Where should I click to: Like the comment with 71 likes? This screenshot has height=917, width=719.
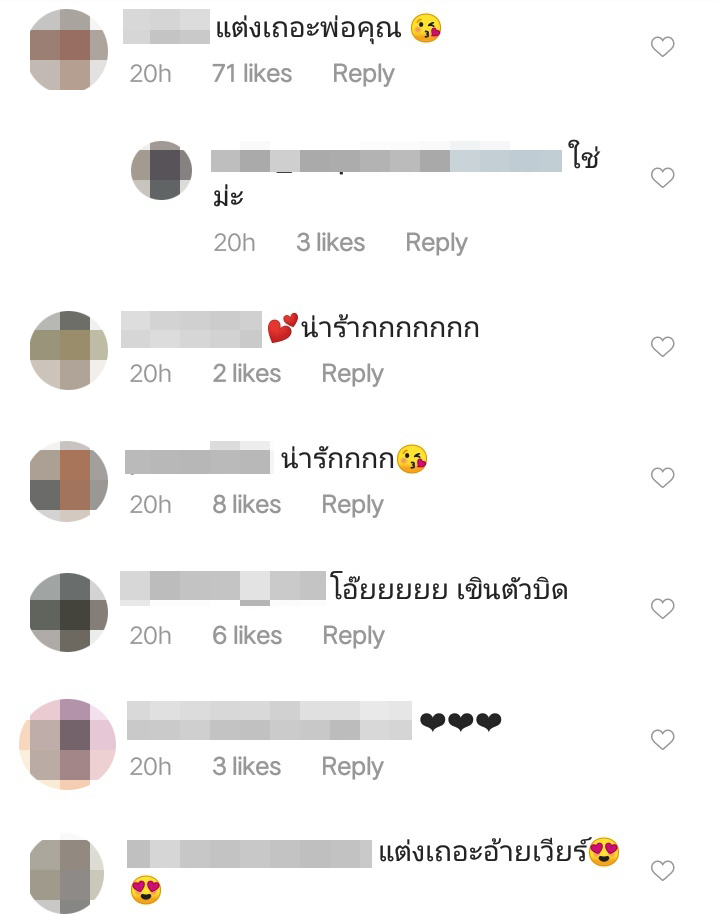click(x=662, y=47)
